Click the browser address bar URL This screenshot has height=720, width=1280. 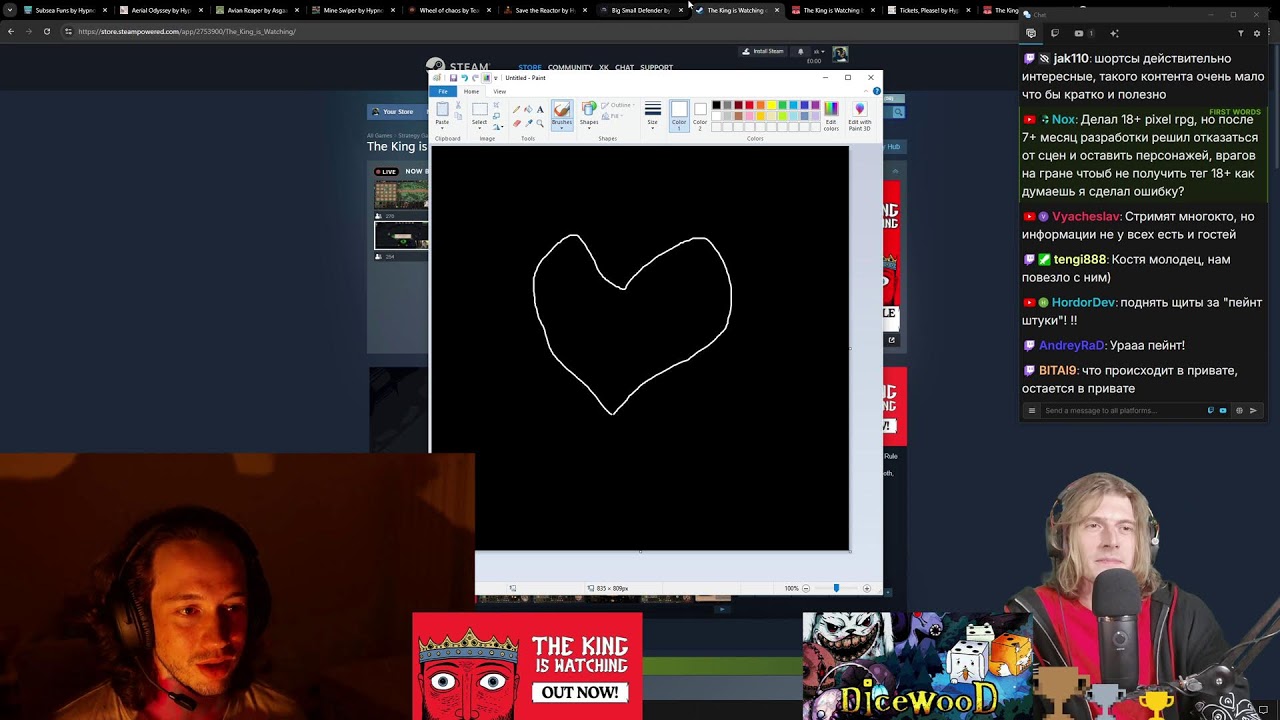pyautogui.click(x=187, y=31)
